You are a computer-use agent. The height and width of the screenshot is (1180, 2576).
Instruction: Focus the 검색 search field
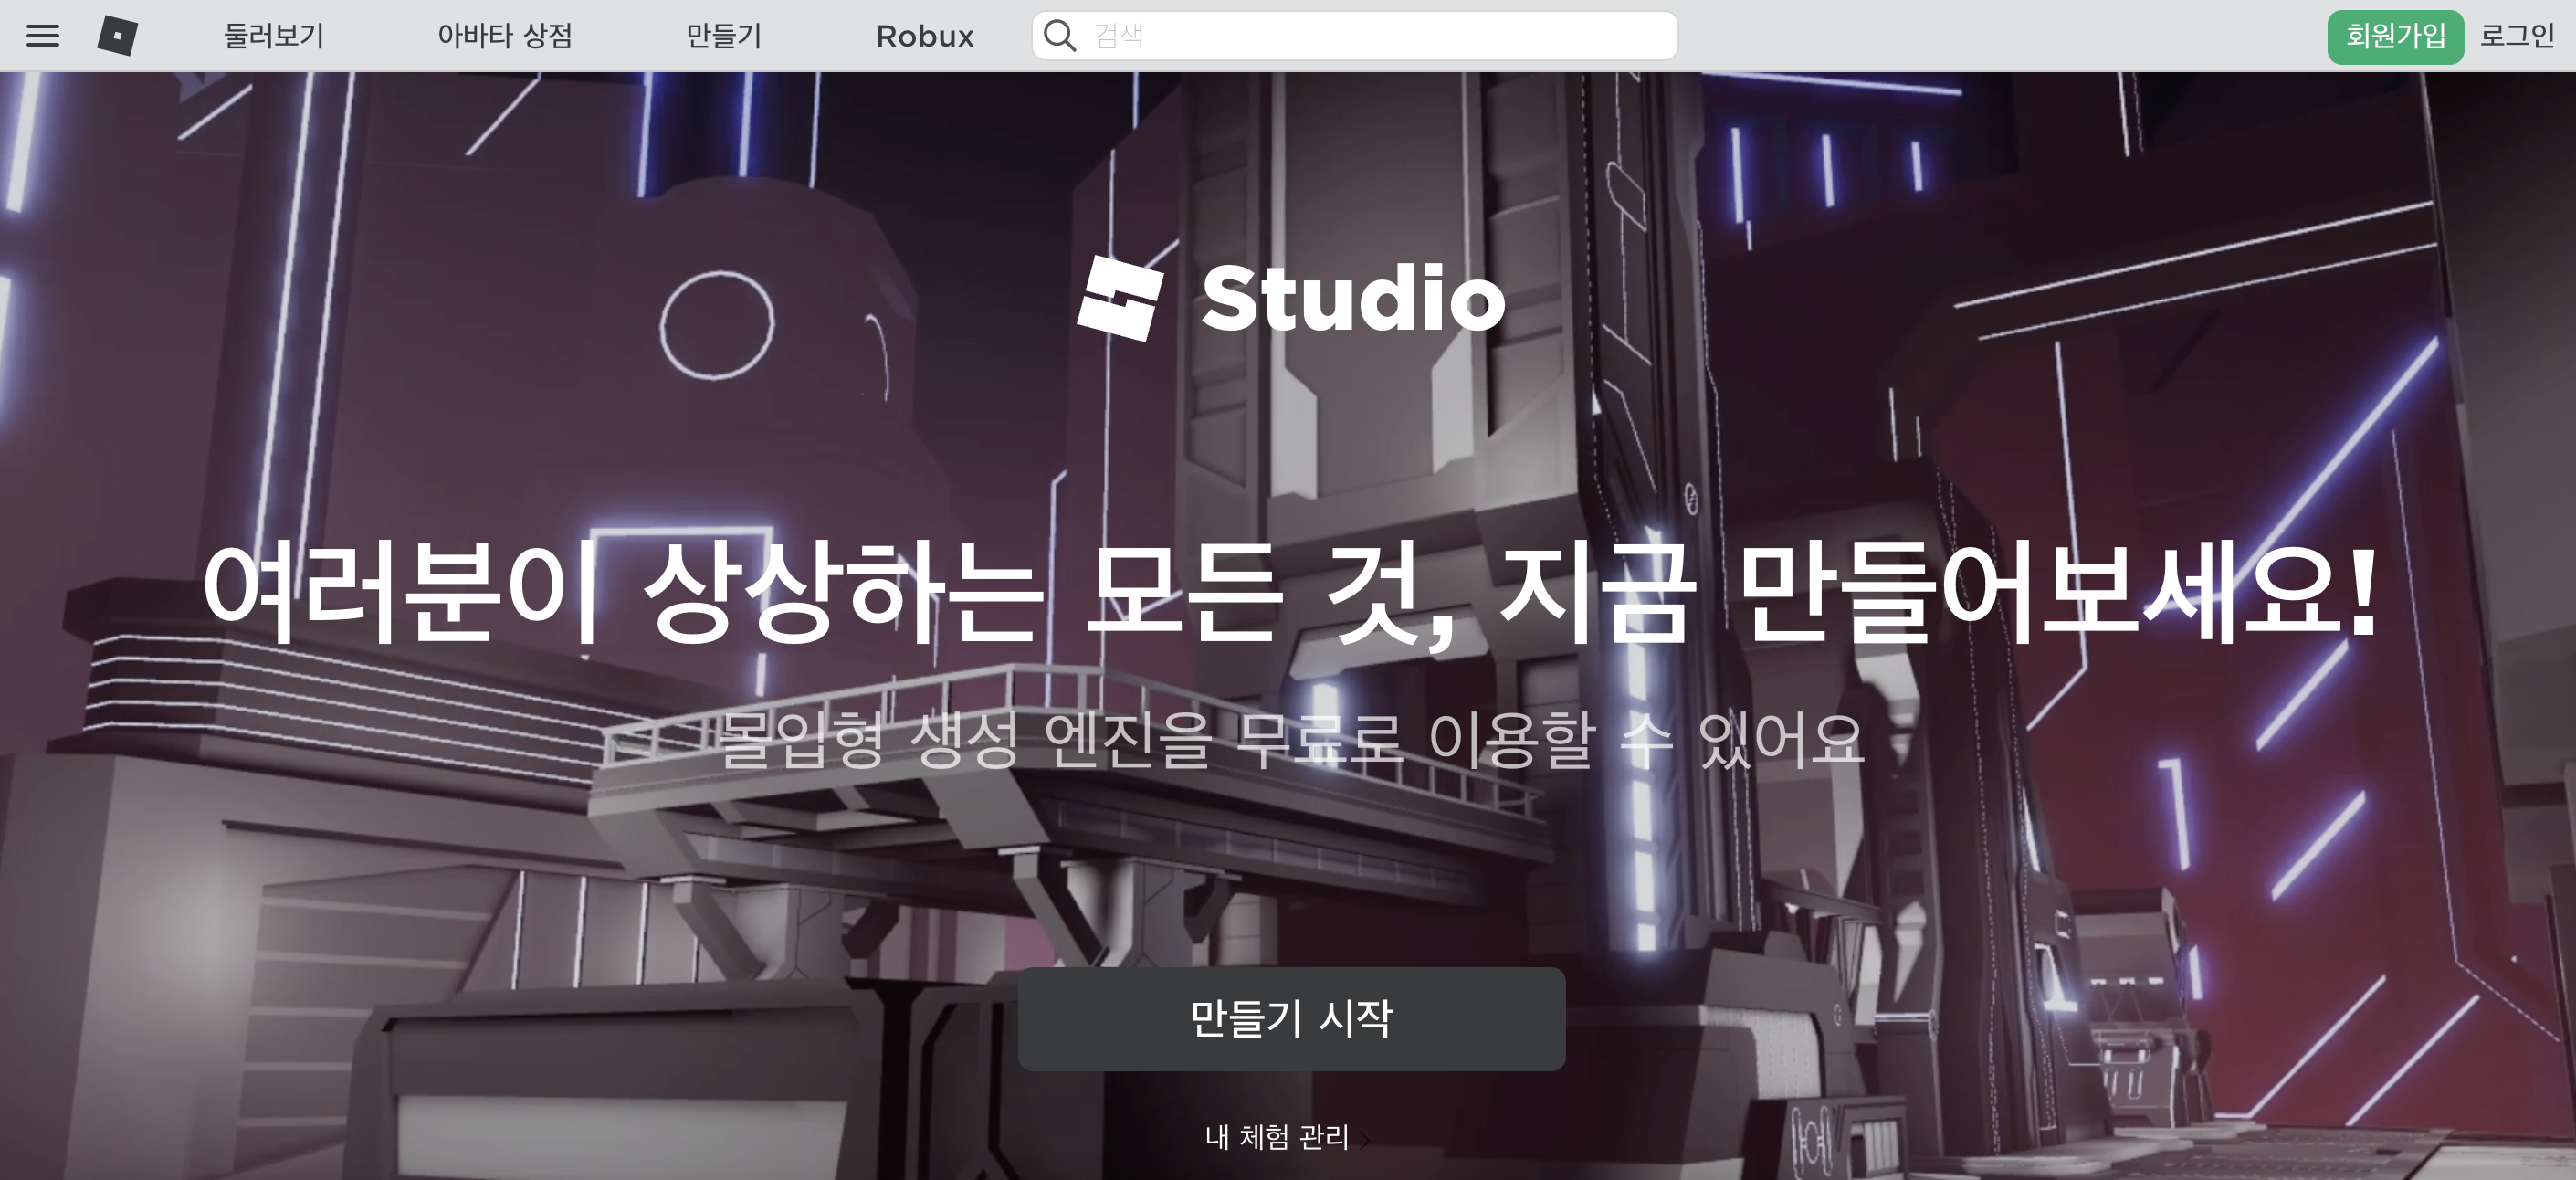pos(1380,36)
